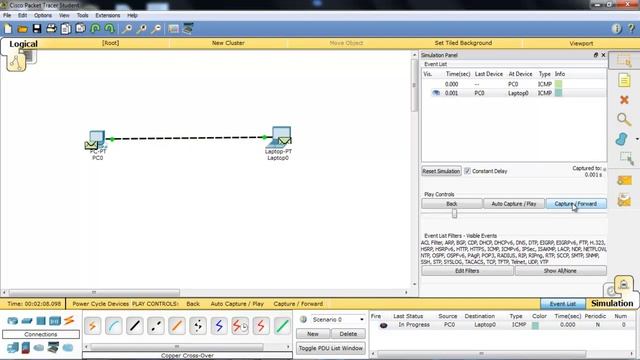The image size is (640, 360).
Task: Switch to the Simulation tab
Action: point(612,303)
